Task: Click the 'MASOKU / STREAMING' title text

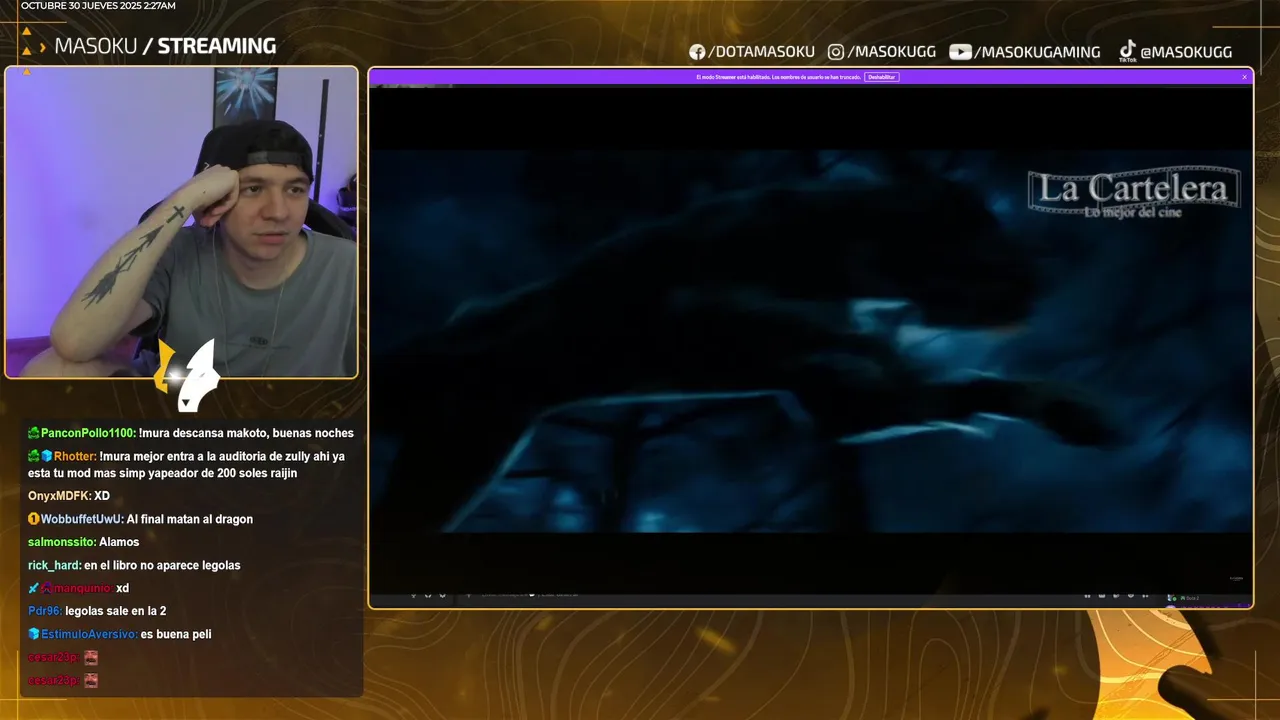Action: point(165,46)
